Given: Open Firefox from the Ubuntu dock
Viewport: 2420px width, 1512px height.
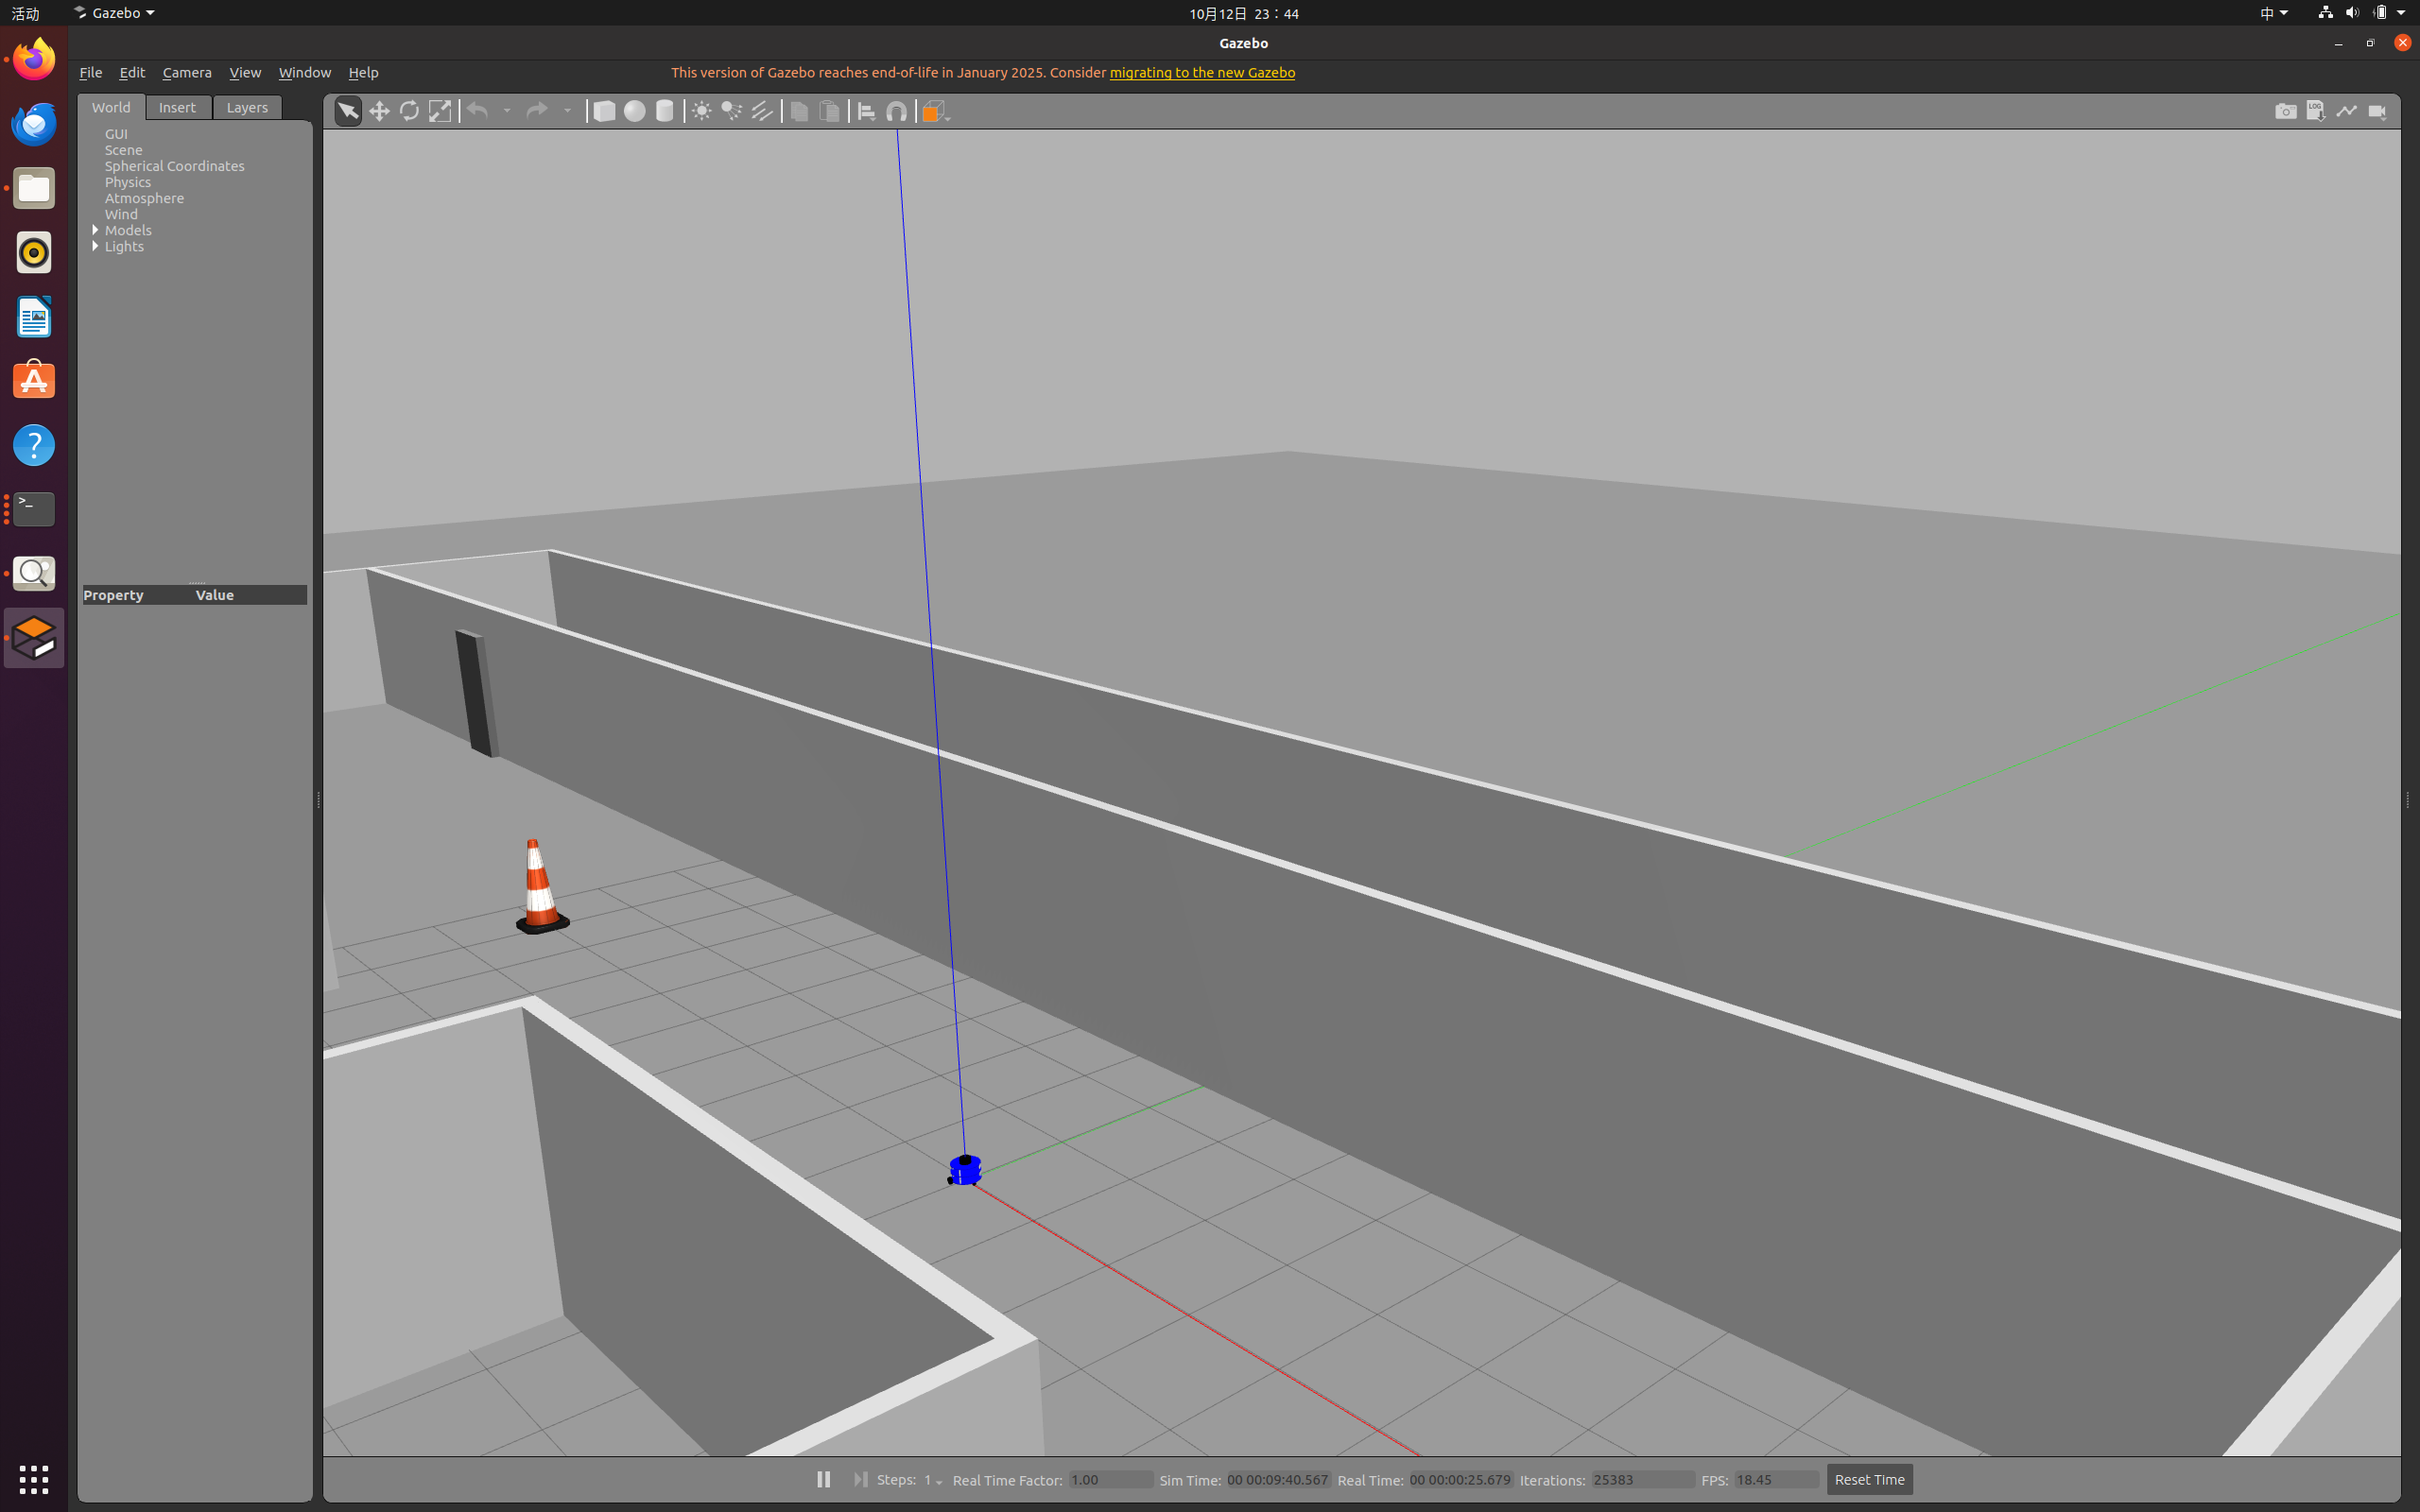Looking at the screenshot, I should click(x=34, y=59).
